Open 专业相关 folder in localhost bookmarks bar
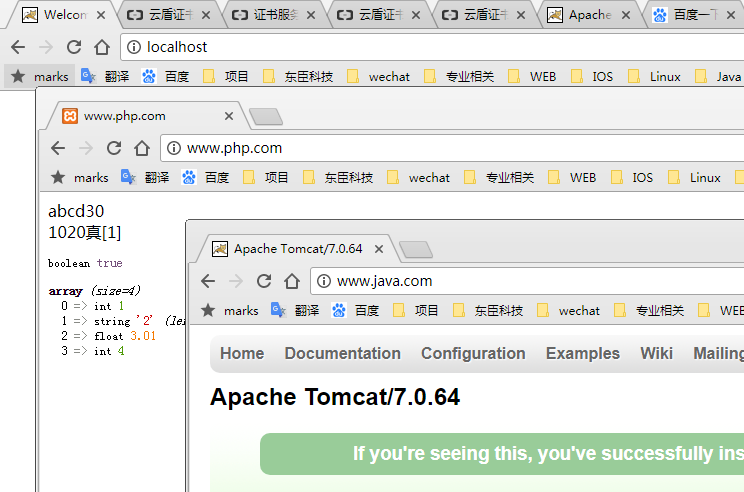Viewport: 744px width, 492px height. click(x=459, y=76)
